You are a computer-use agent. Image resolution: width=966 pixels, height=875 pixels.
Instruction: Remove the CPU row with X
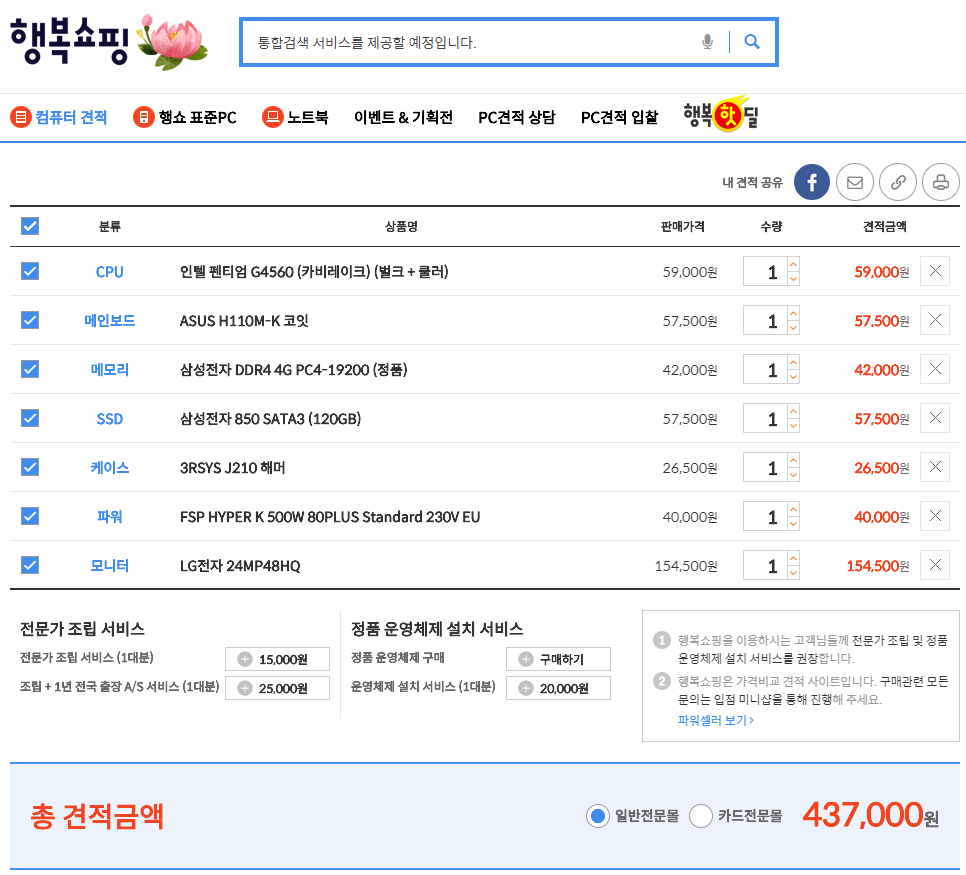[934, 271]
